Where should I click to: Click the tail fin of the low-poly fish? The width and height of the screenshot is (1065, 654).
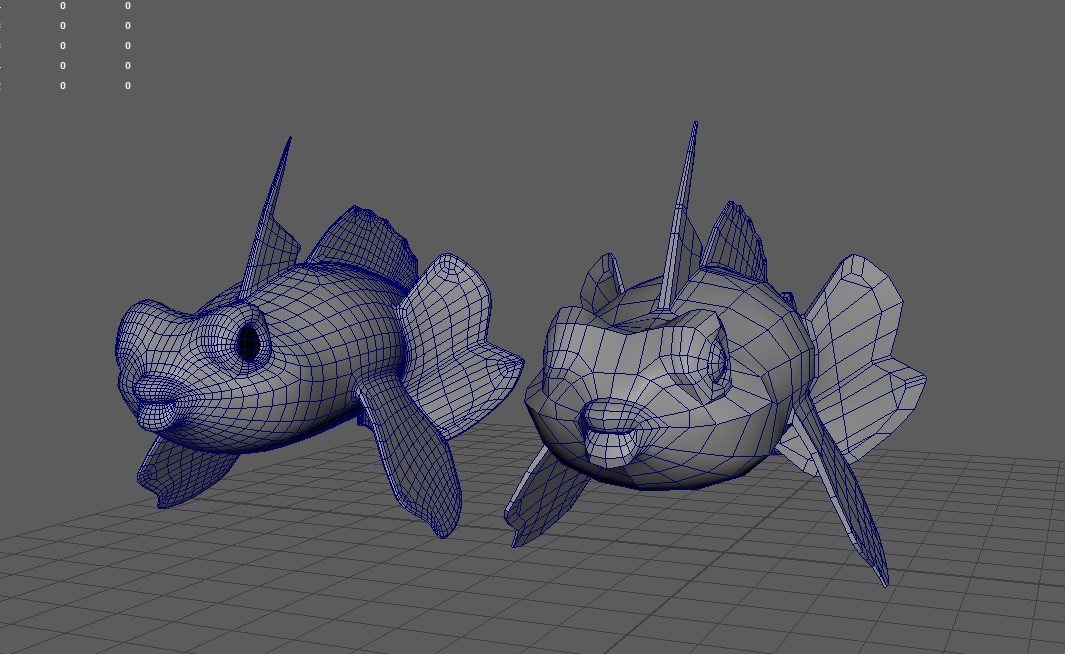(863, 360)
